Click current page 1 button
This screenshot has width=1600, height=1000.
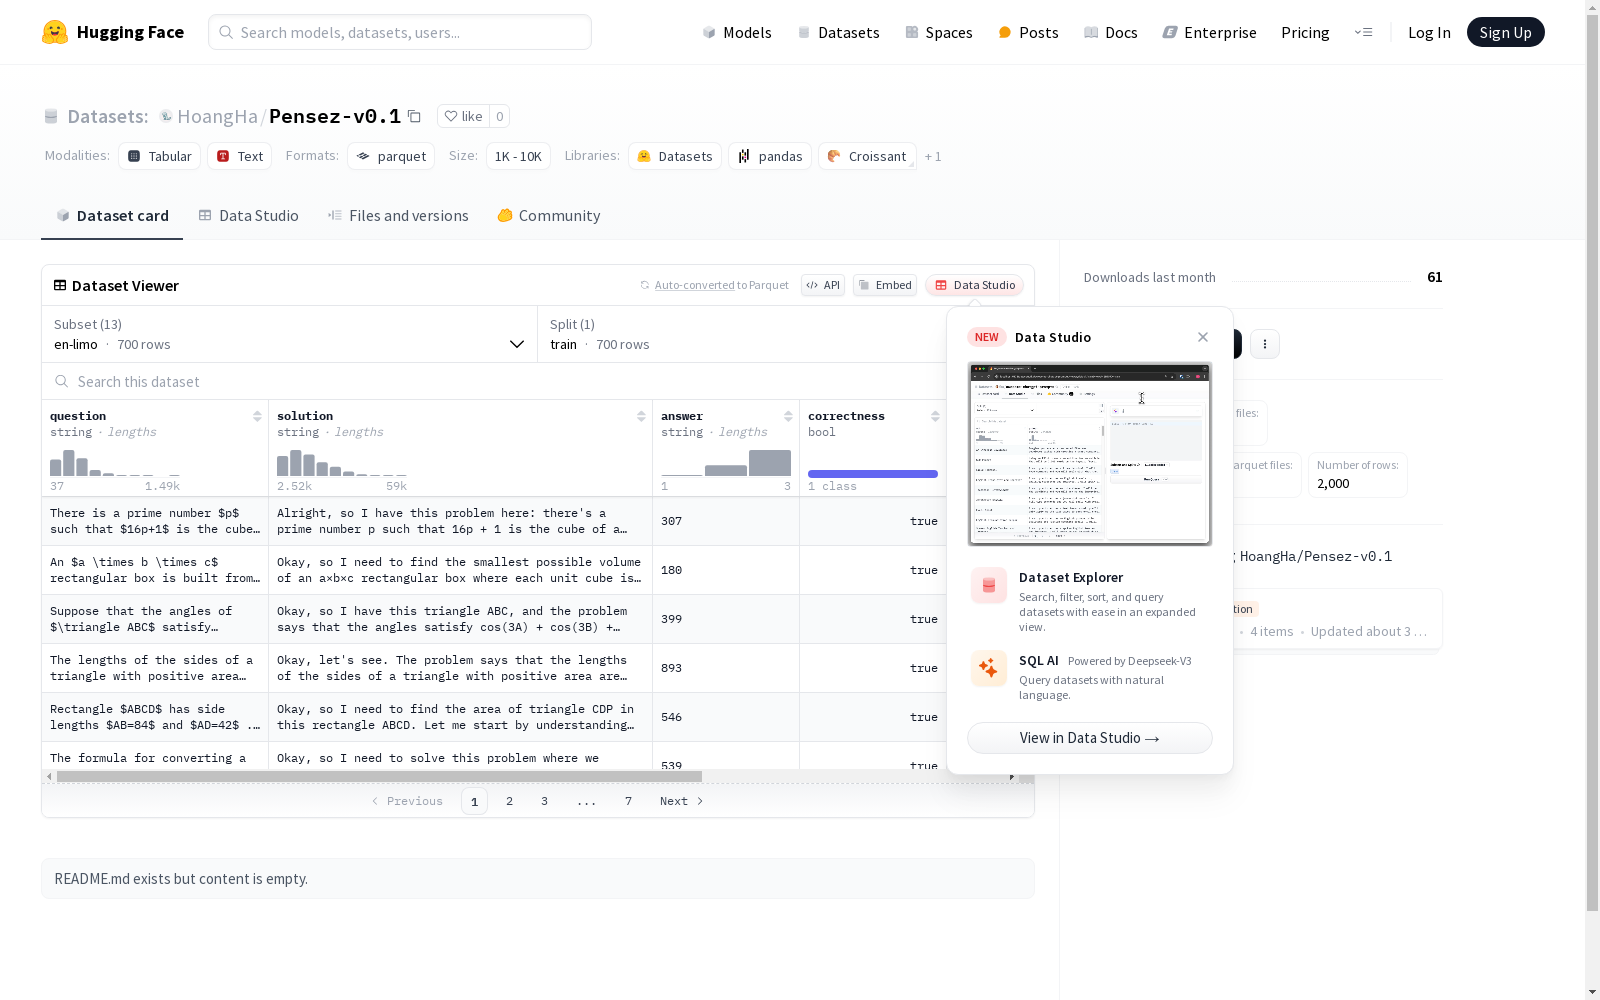pyautogui.click(x=474, y=801)
